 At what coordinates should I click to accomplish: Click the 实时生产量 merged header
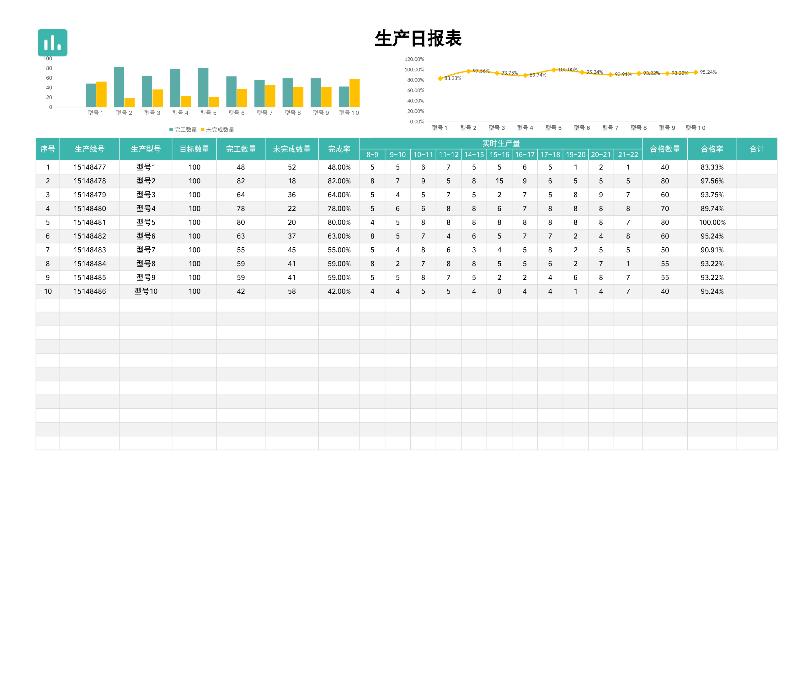click(501, 143)
